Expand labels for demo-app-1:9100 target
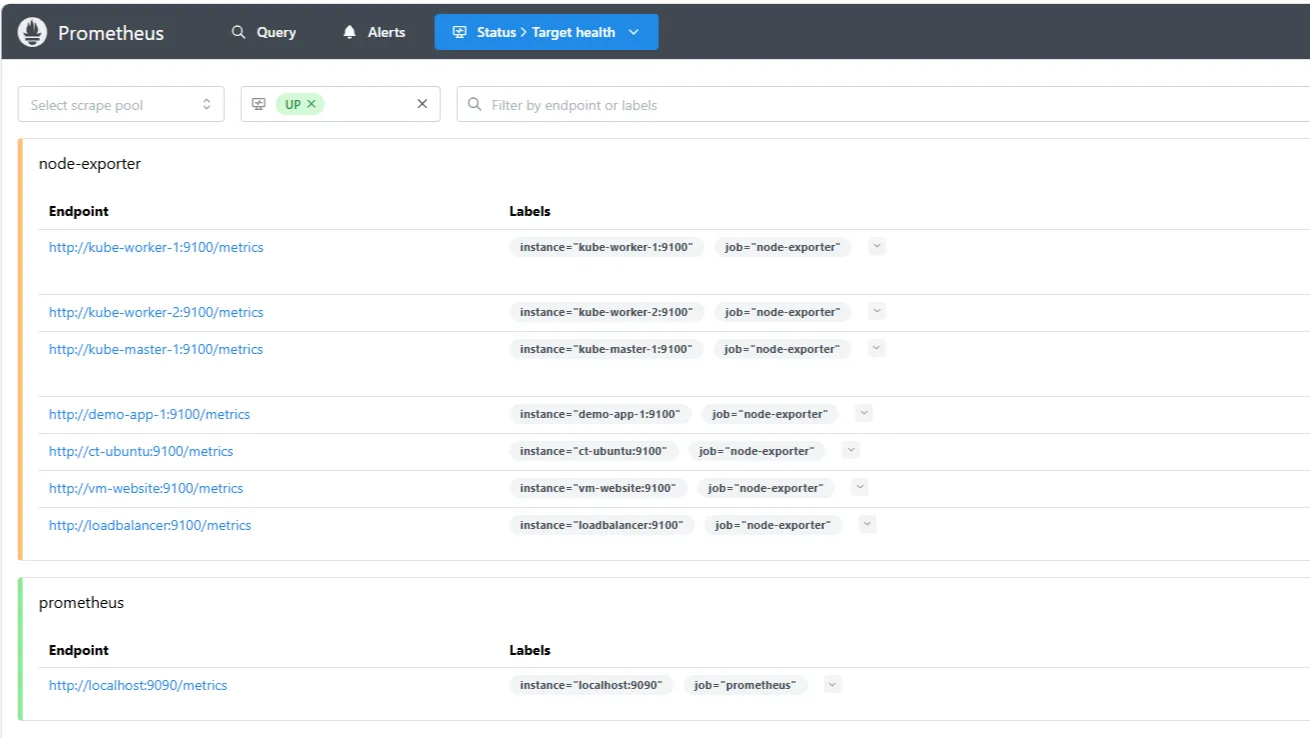Screen dimensions: 1310x738 click(x=864, y=413)
